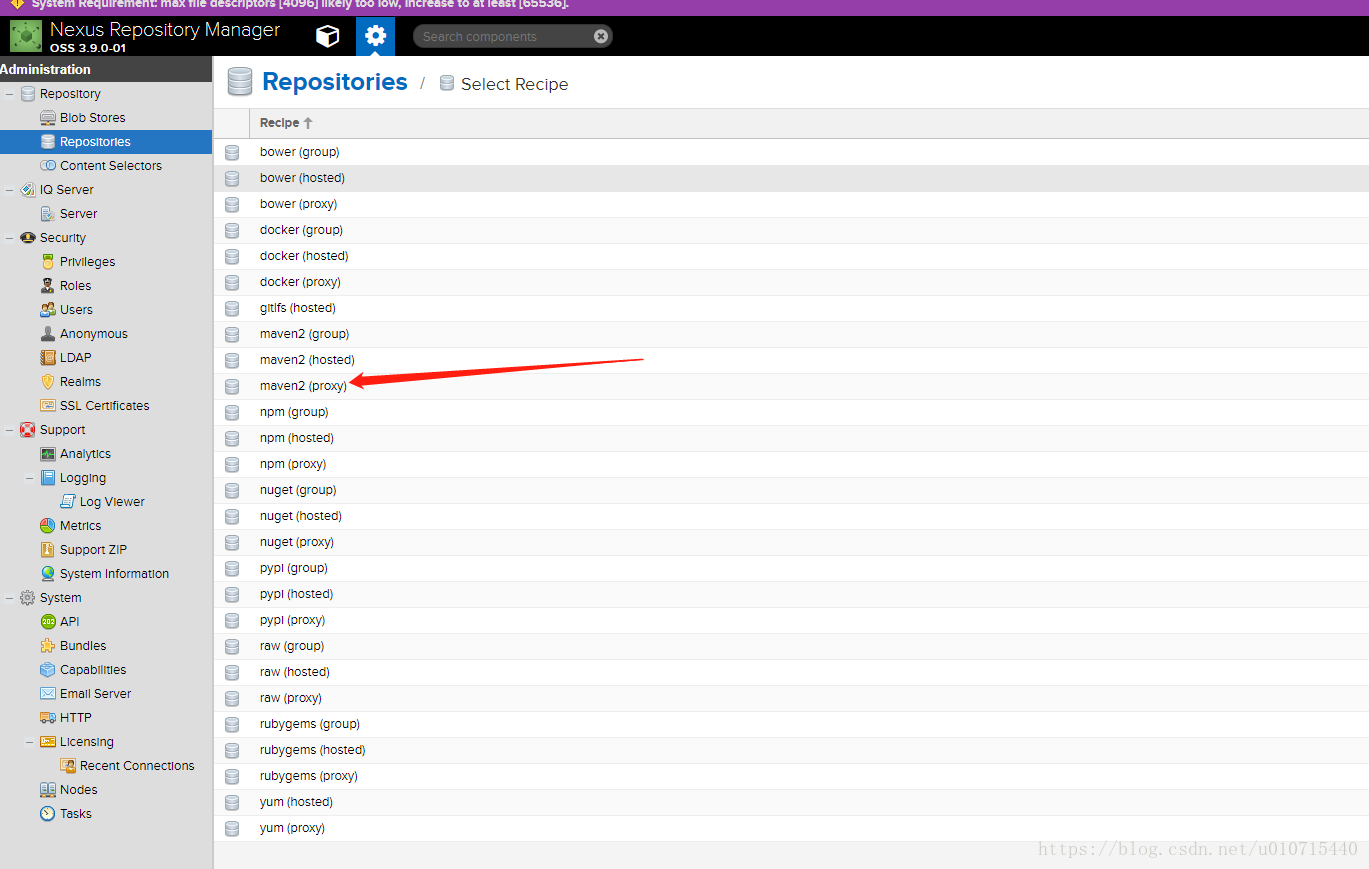1369x869 pixels.
Task: Open the Email Server envelope icon
Action: [47, 694]
